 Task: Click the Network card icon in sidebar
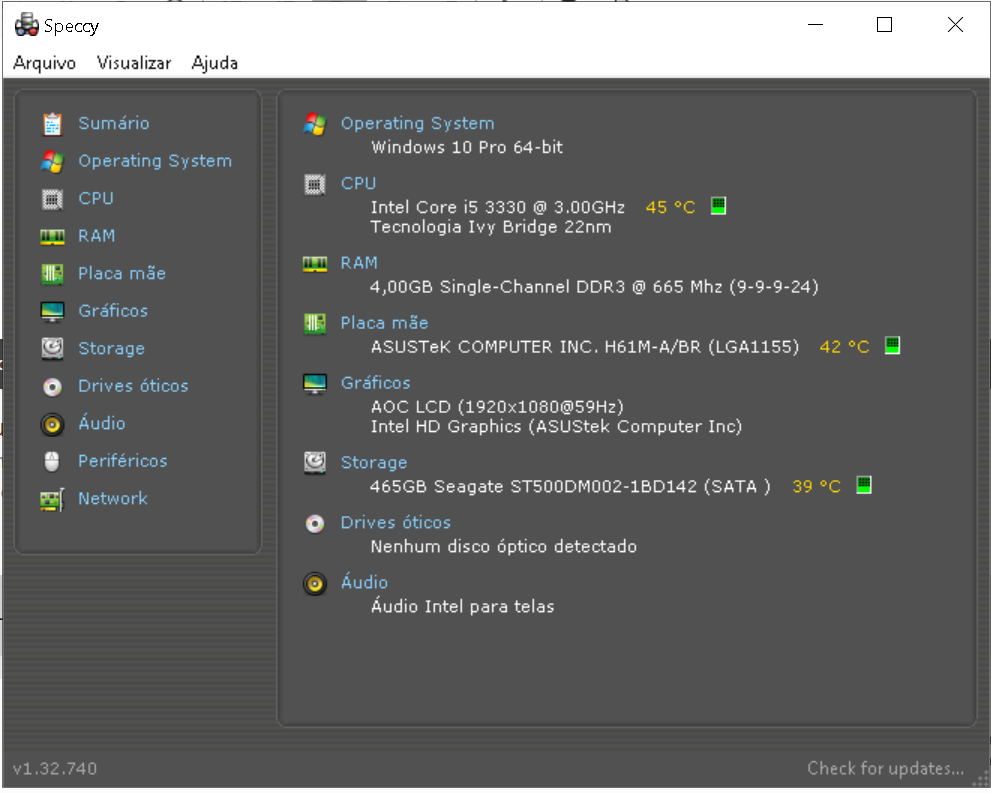52,500
